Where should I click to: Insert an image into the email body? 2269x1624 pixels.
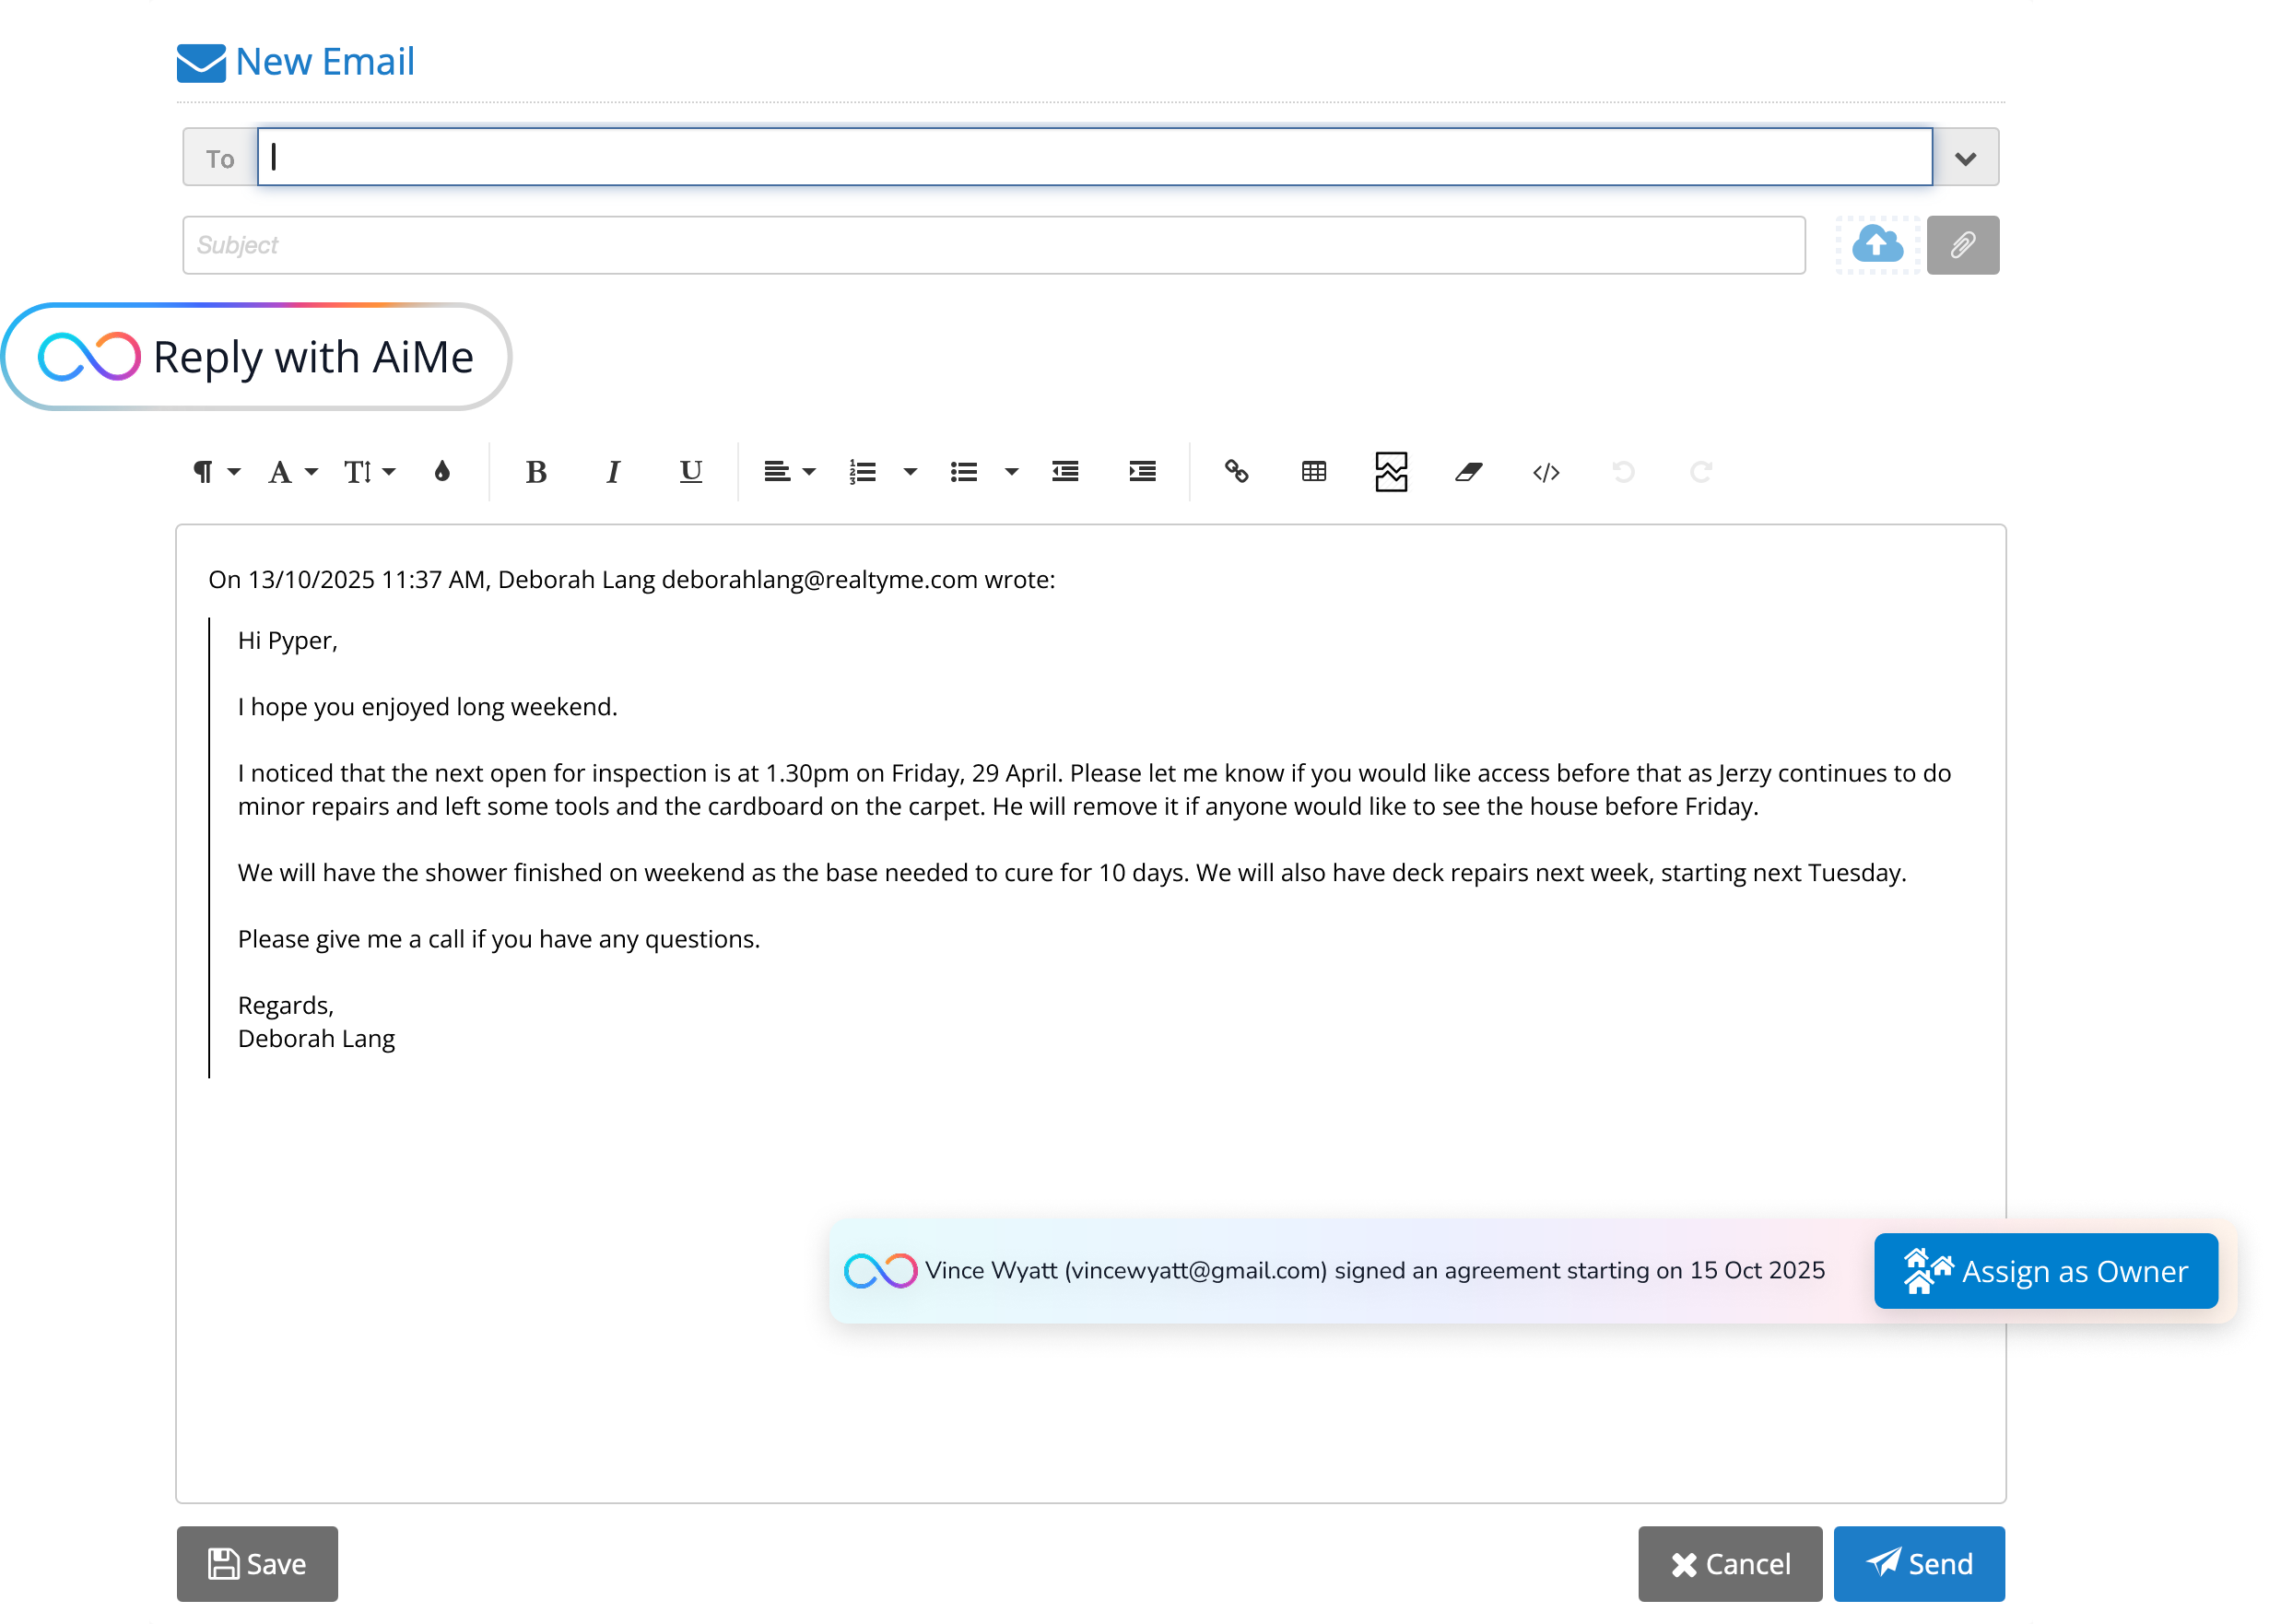click(1391, 472)
